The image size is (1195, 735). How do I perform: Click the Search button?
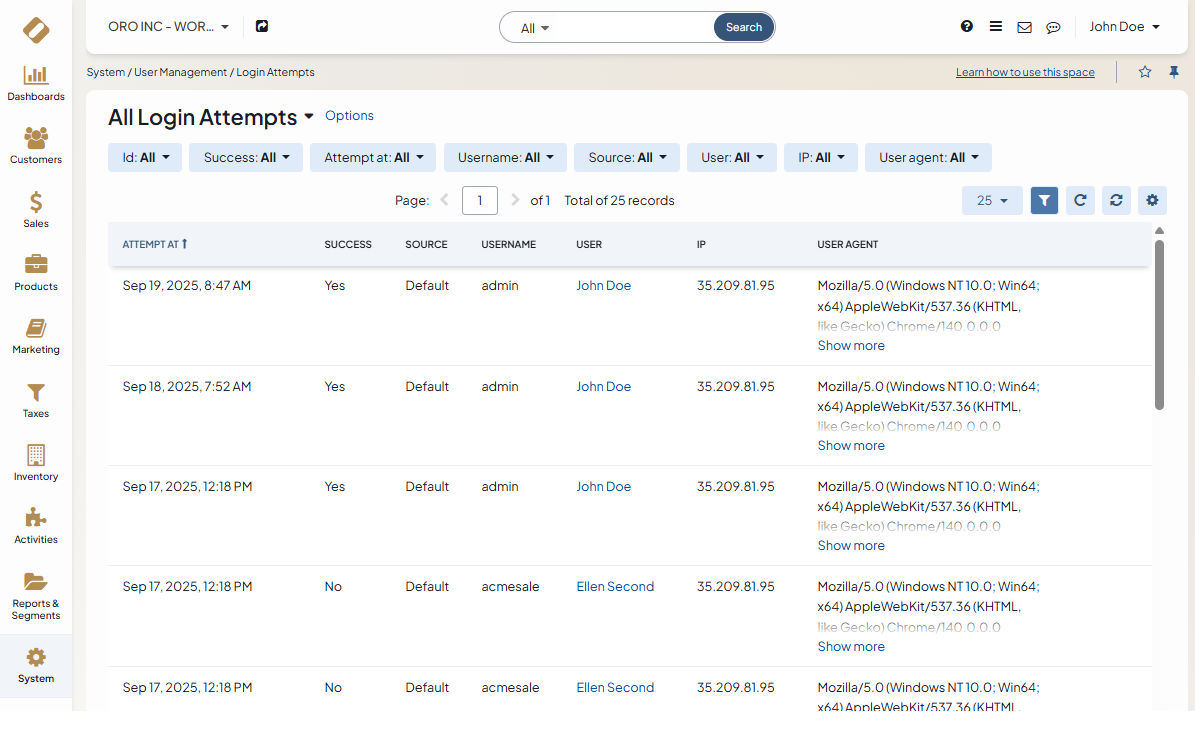click(744, 27)
